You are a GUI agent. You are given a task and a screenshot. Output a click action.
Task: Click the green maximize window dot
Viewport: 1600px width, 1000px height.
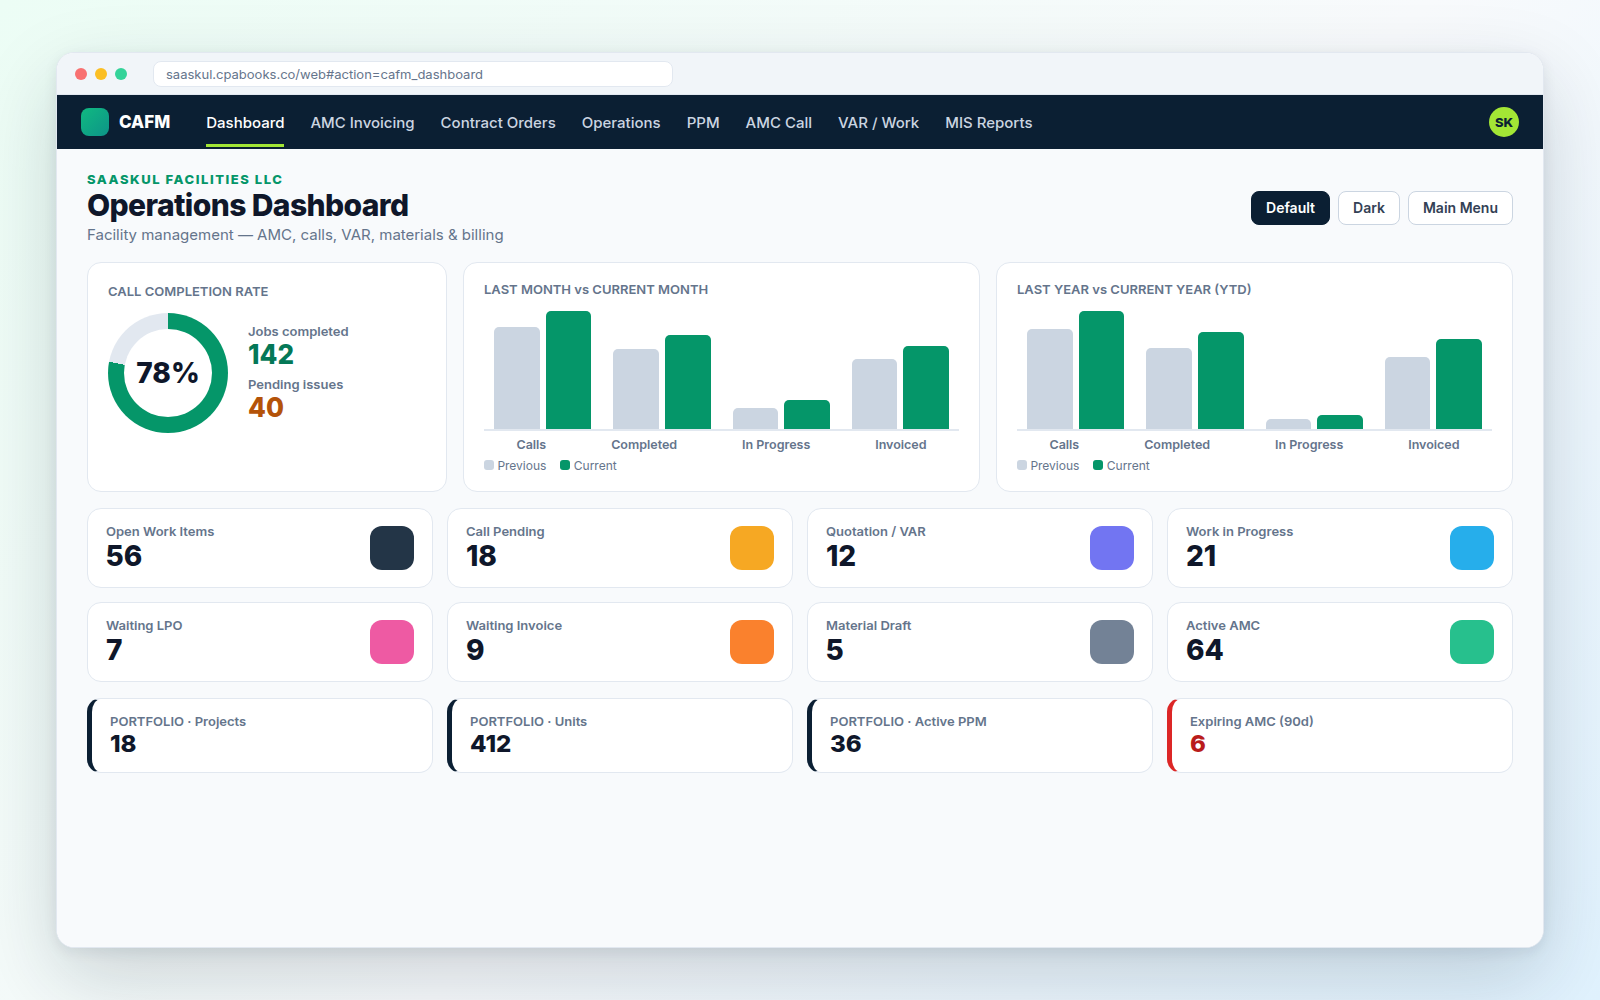point(121,74)
